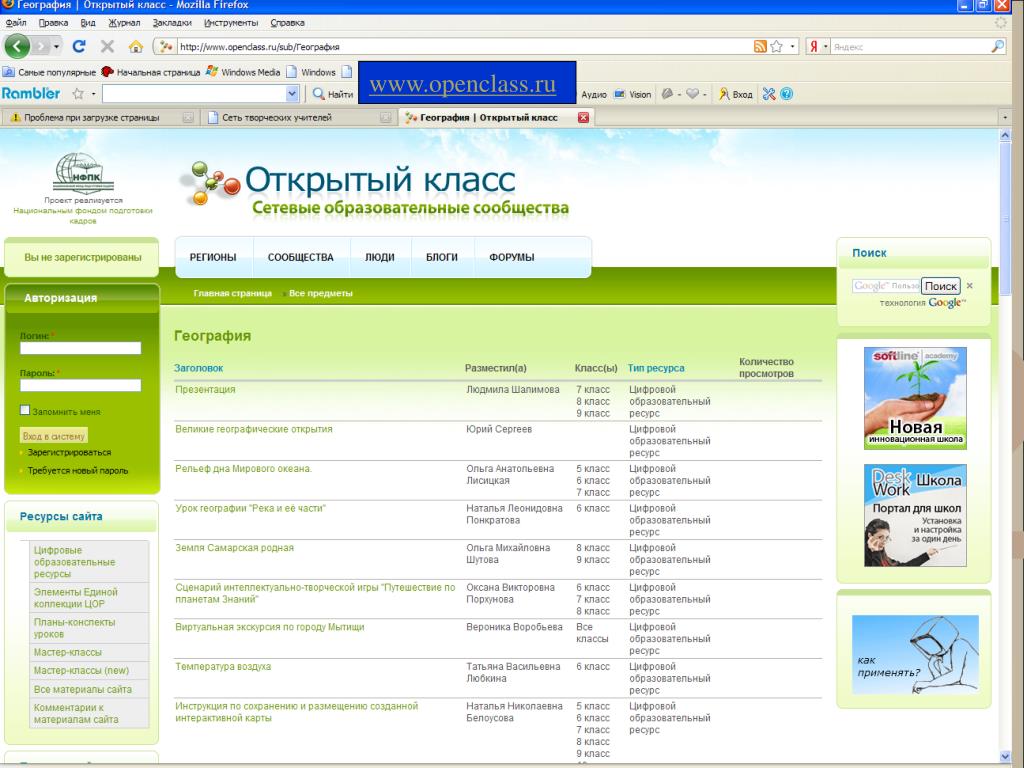Close the География tab with red X

[x=583, y=118]
